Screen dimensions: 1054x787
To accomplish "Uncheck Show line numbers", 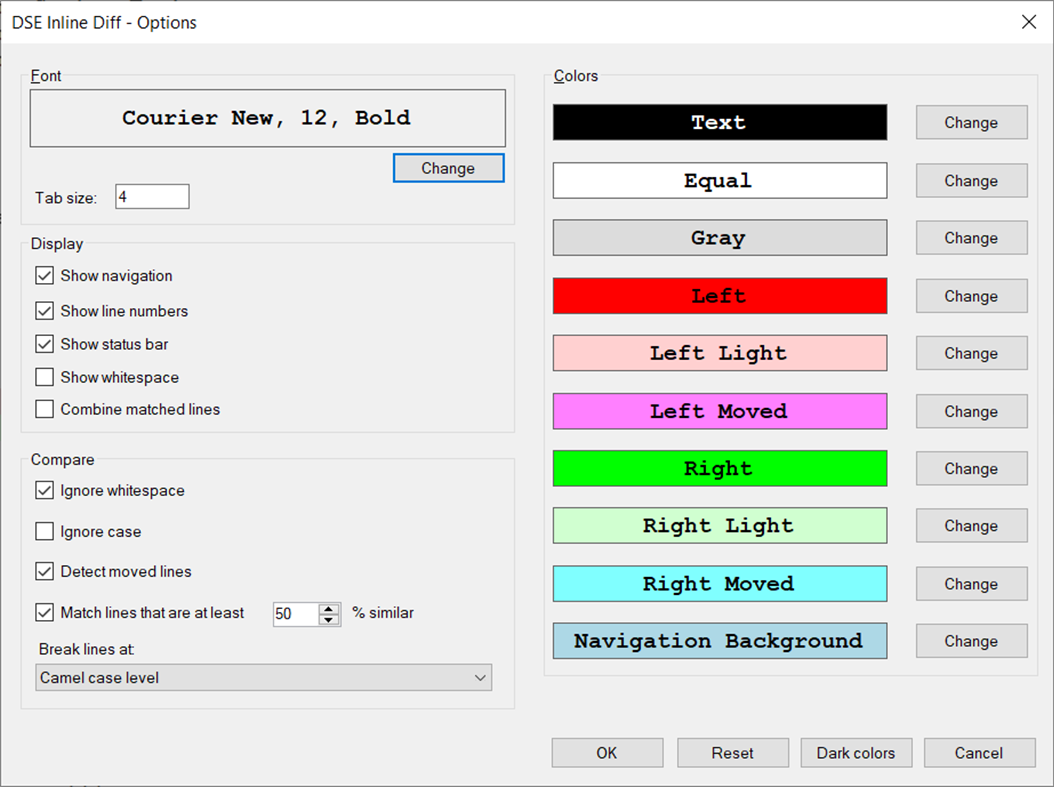I will pos(44,311).
